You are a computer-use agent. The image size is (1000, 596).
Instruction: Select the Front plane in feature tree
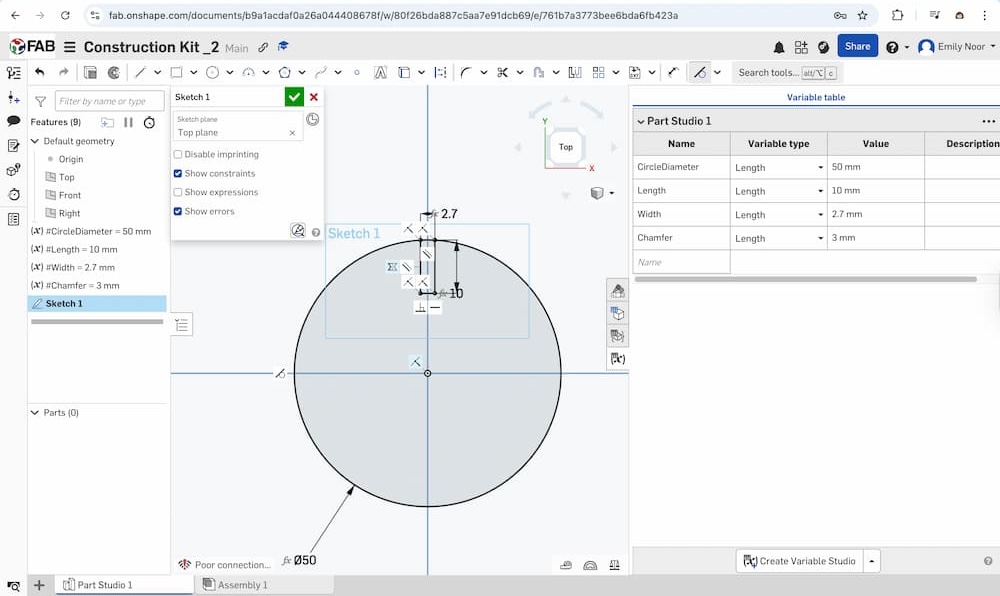pyautogui.click(x=70, y=195)
